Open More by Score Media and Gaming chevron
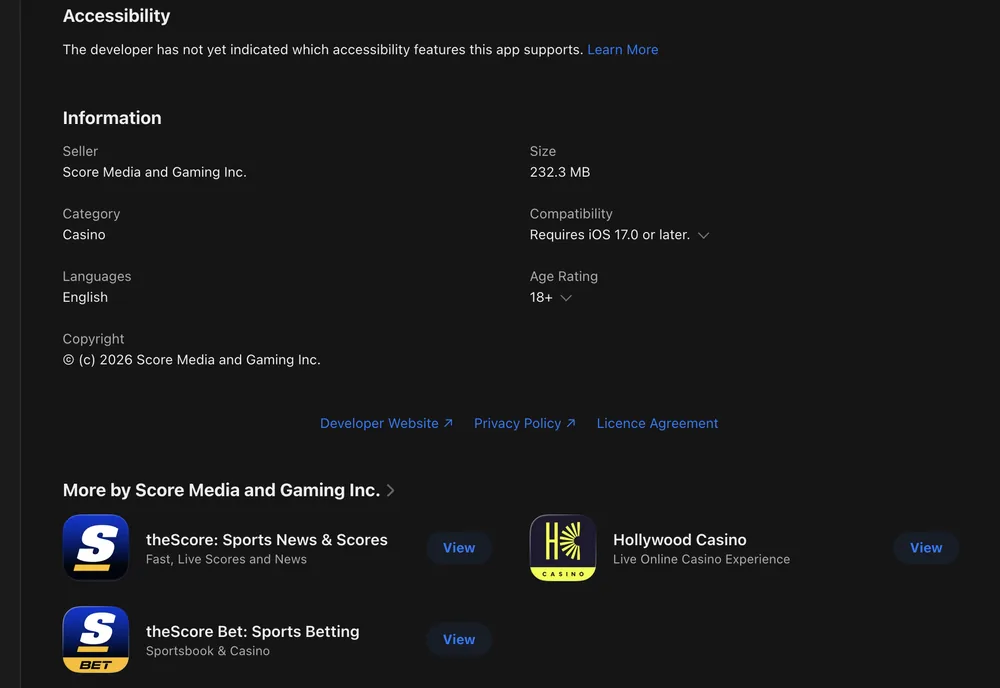Screen dimensions: 1000x688 (x=390, y=490)
